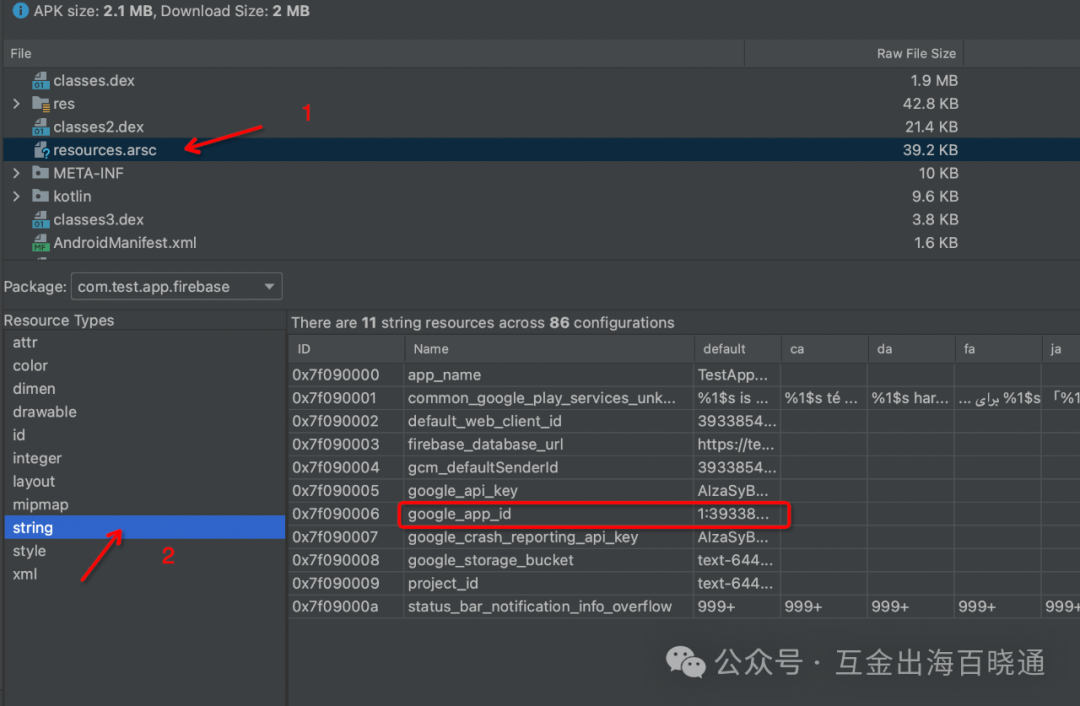Select the google_app_id string row
The image size is (1080, 706).
[x=460, y=513]
